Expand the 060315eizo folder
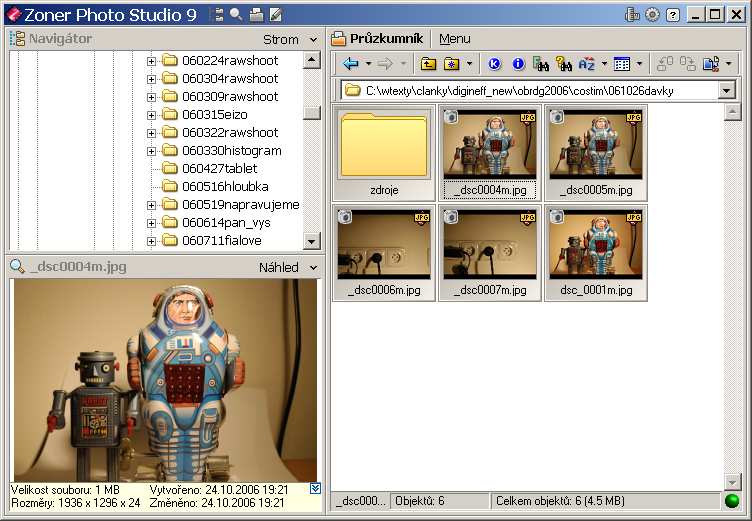Image resolution: width=752 pixels, height=521 pixels. [151, 115]
